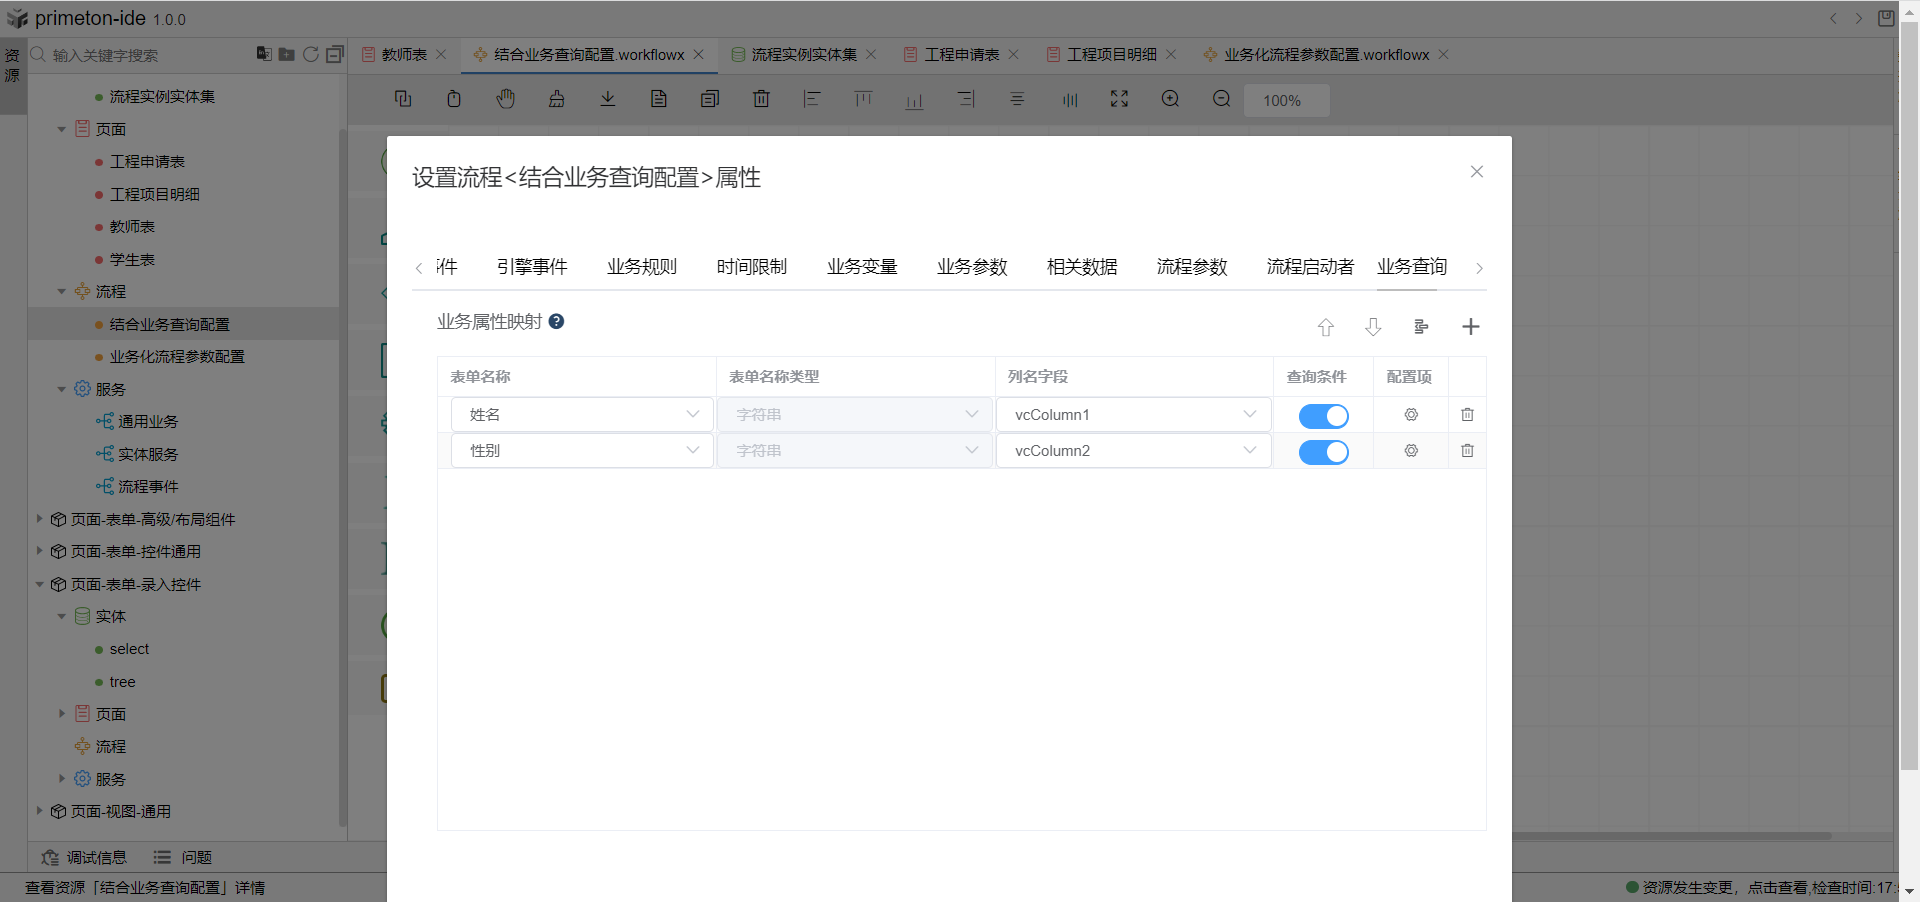Screen dimensions: 1920x902
Task: Click the help icon beside 业务属性映射
Action: pos(557,322)
